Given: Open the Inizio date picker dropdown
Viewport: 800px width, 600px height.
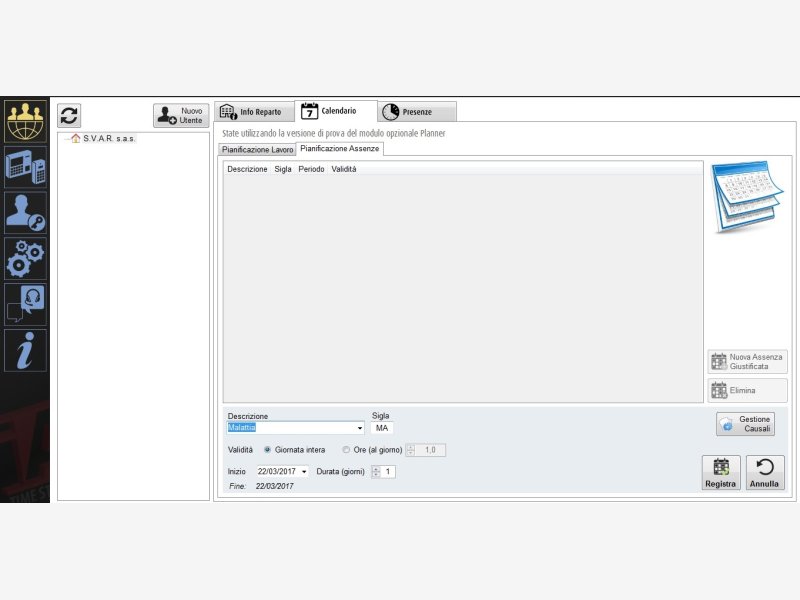Looking at the screenshot, I should [304, 472].
